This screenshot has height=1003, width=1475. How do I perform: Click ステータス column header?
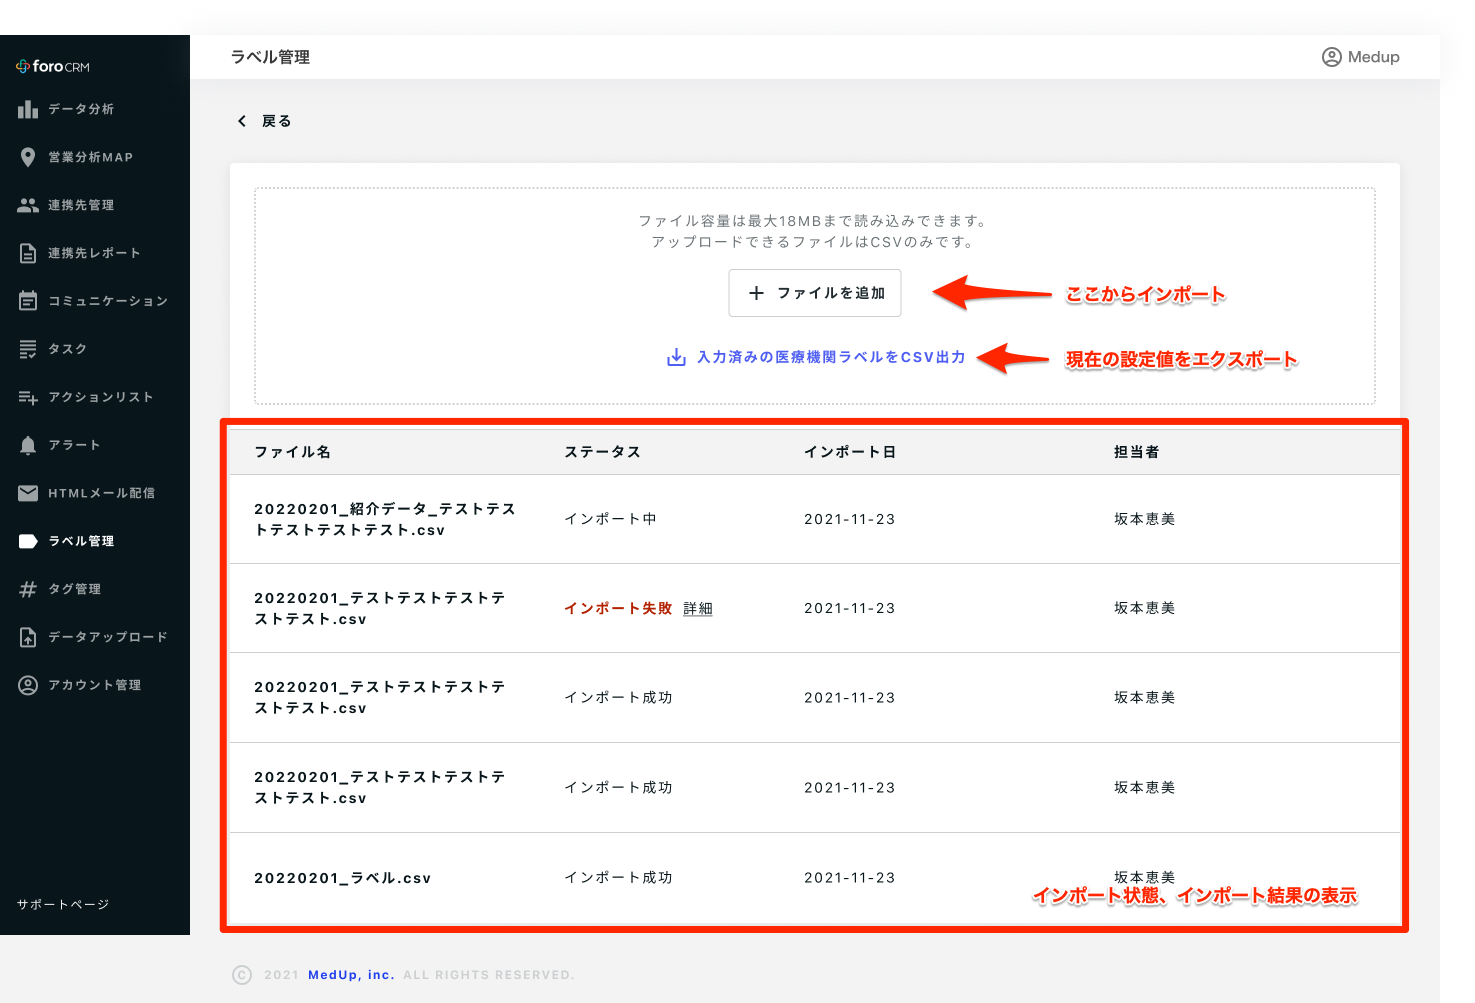(x=603, y=452)
